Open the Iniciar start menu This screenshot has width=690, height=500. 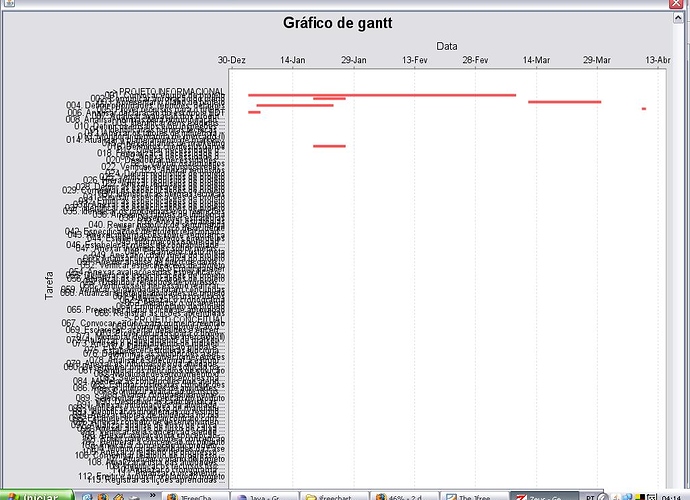point(36,496)
